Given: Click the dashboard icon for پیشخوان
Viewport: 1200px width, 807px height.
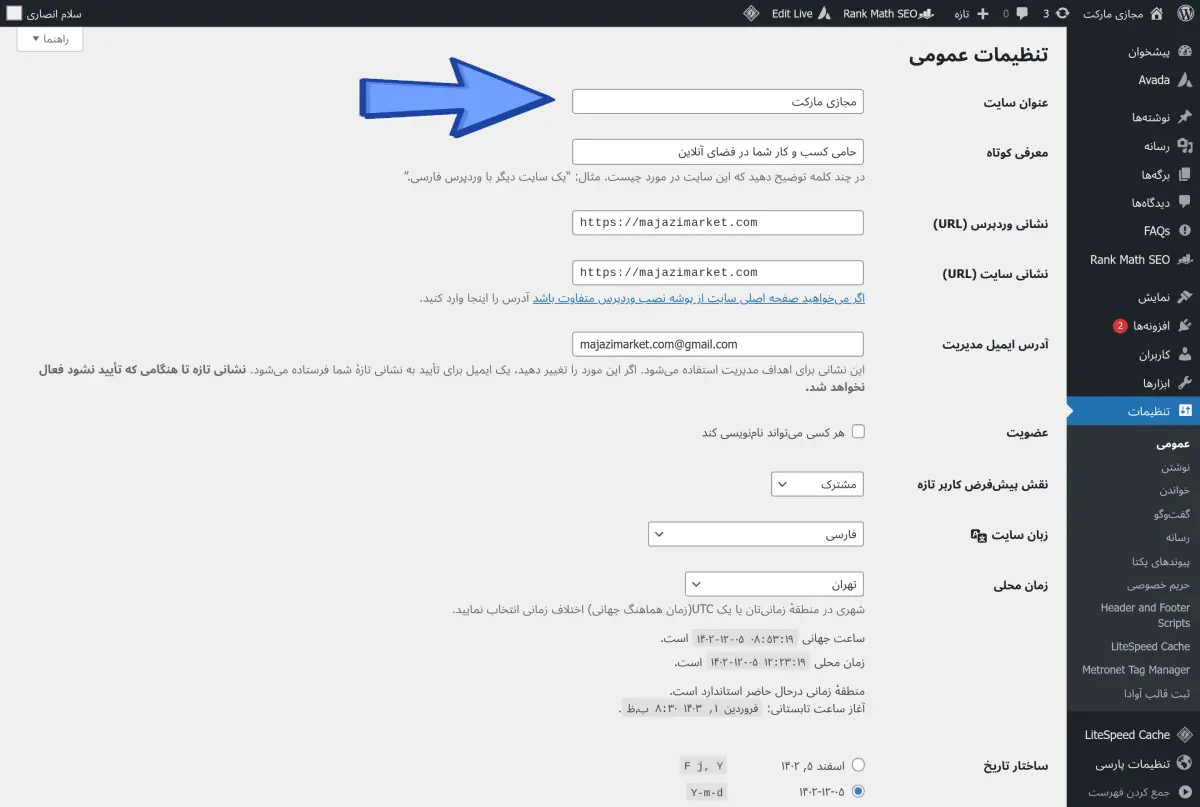Looking at the screenshot, I should pos(1185,51).
